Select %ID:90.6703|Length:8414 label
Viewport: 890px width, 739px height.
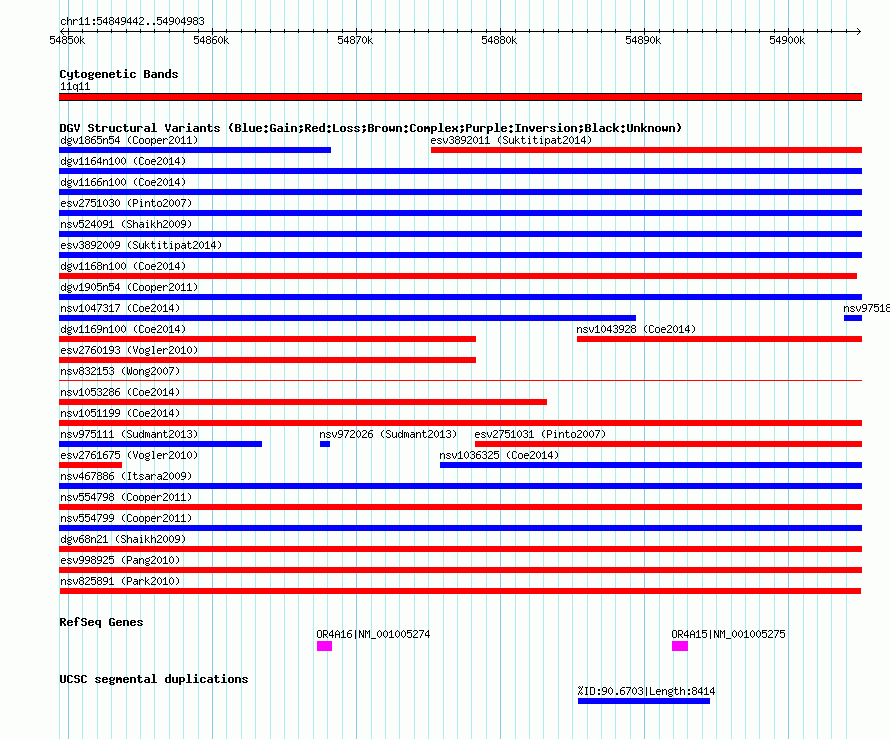tap(646, 691)
